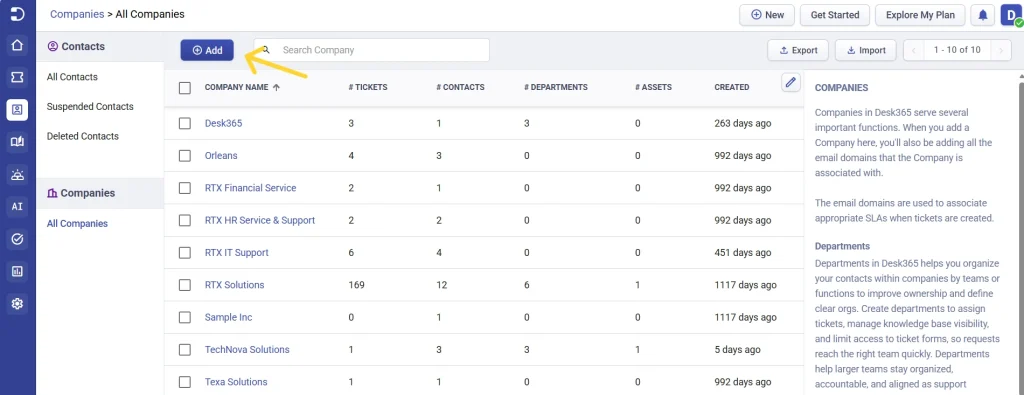This screenshot has height=395, width=1024.
Task: Click the New button in header
Action: (767, 15)
